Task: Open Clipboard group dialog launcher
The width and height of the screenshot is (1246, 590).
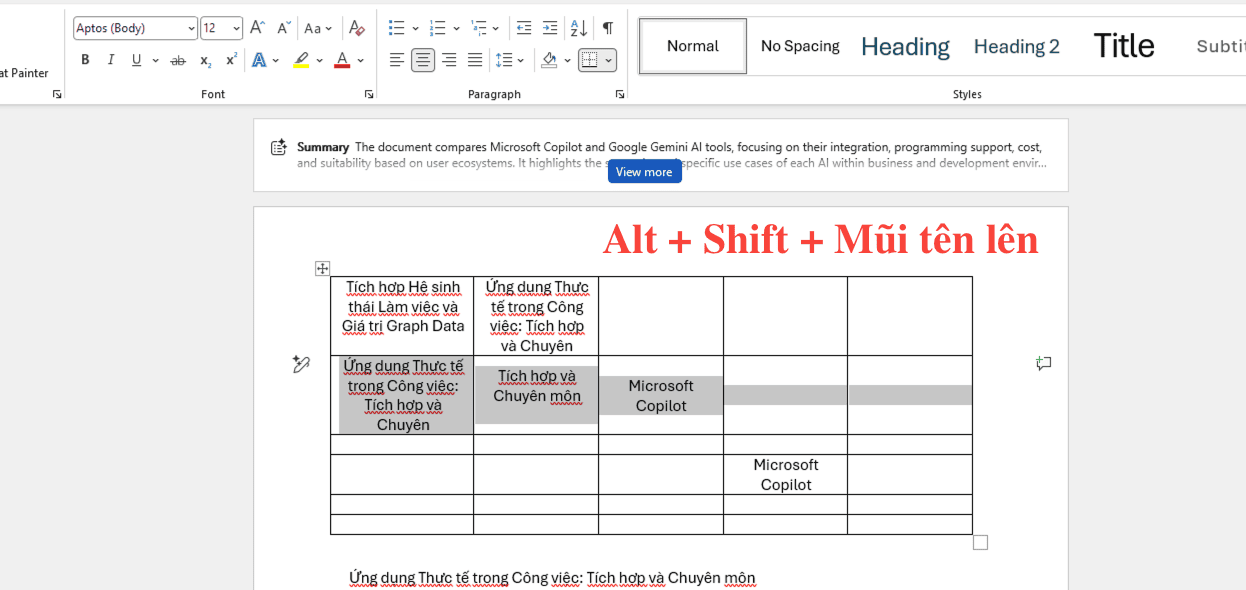Action: (57, 94)
